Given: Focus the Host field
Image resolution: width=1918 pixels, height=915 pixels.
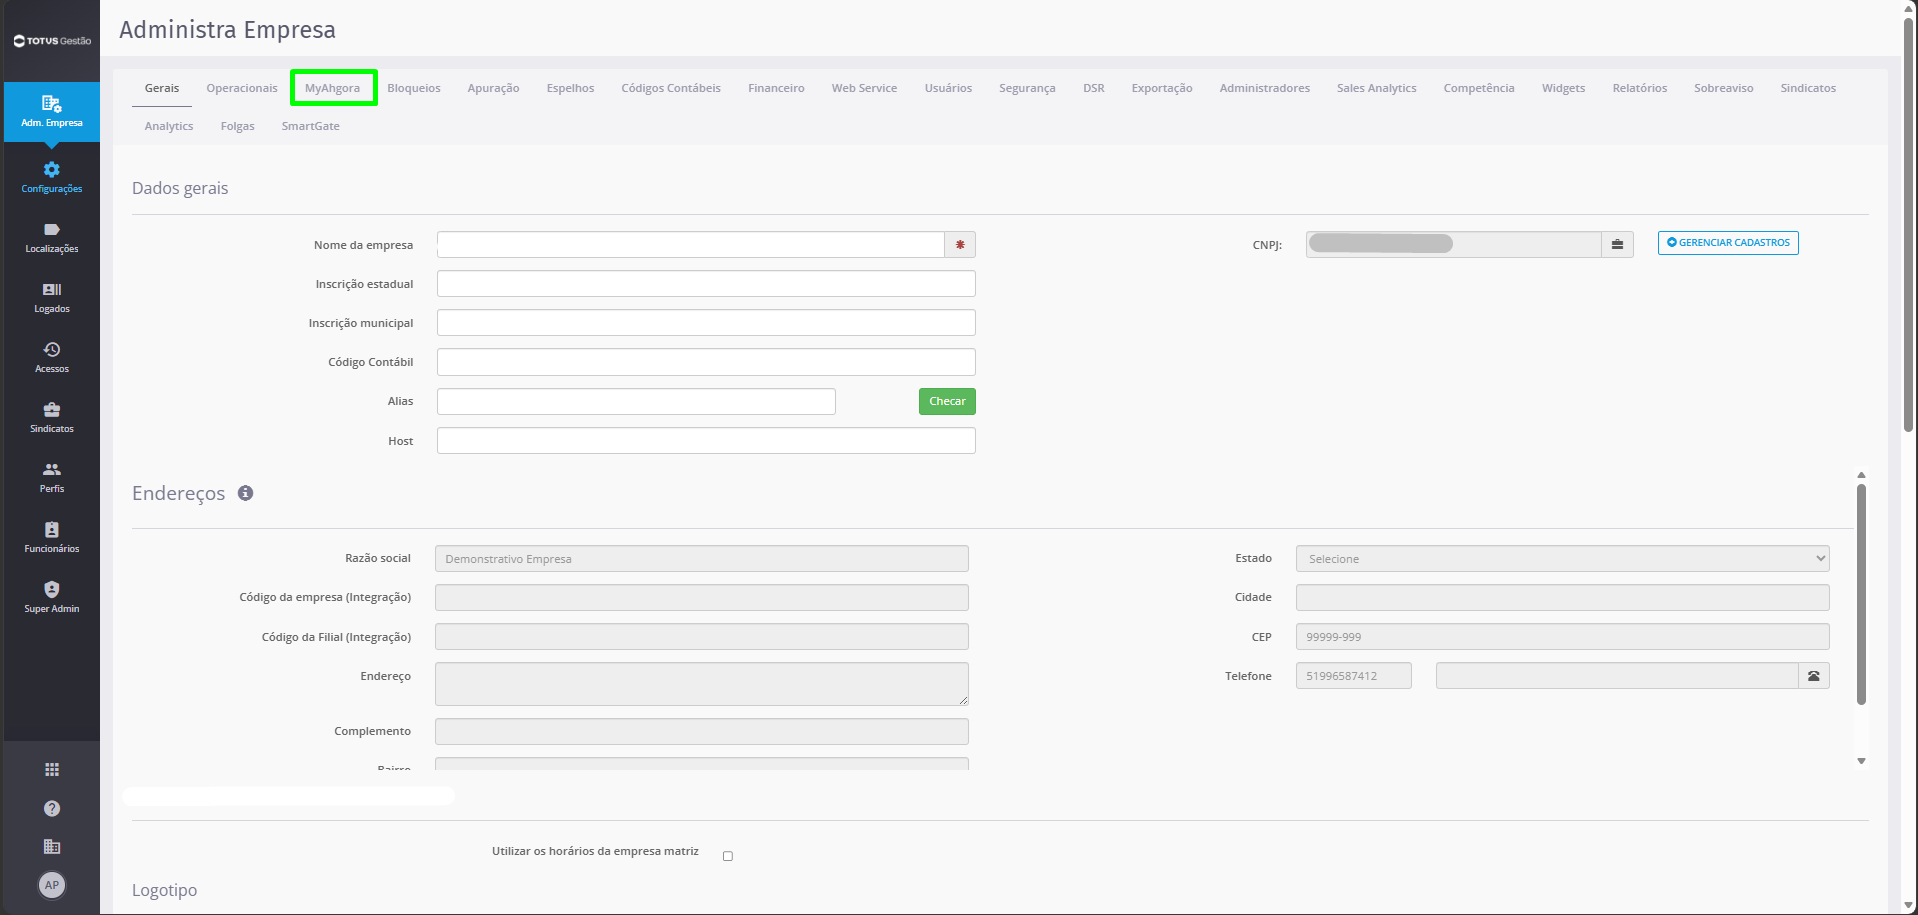Looking at the screenshot, I should pyautogui.click(x=706, y=441).
